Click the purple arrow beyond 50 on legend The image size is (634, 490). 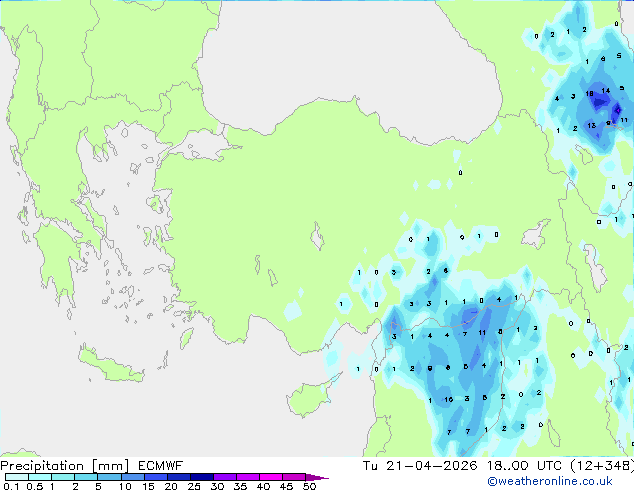(317, 477)
